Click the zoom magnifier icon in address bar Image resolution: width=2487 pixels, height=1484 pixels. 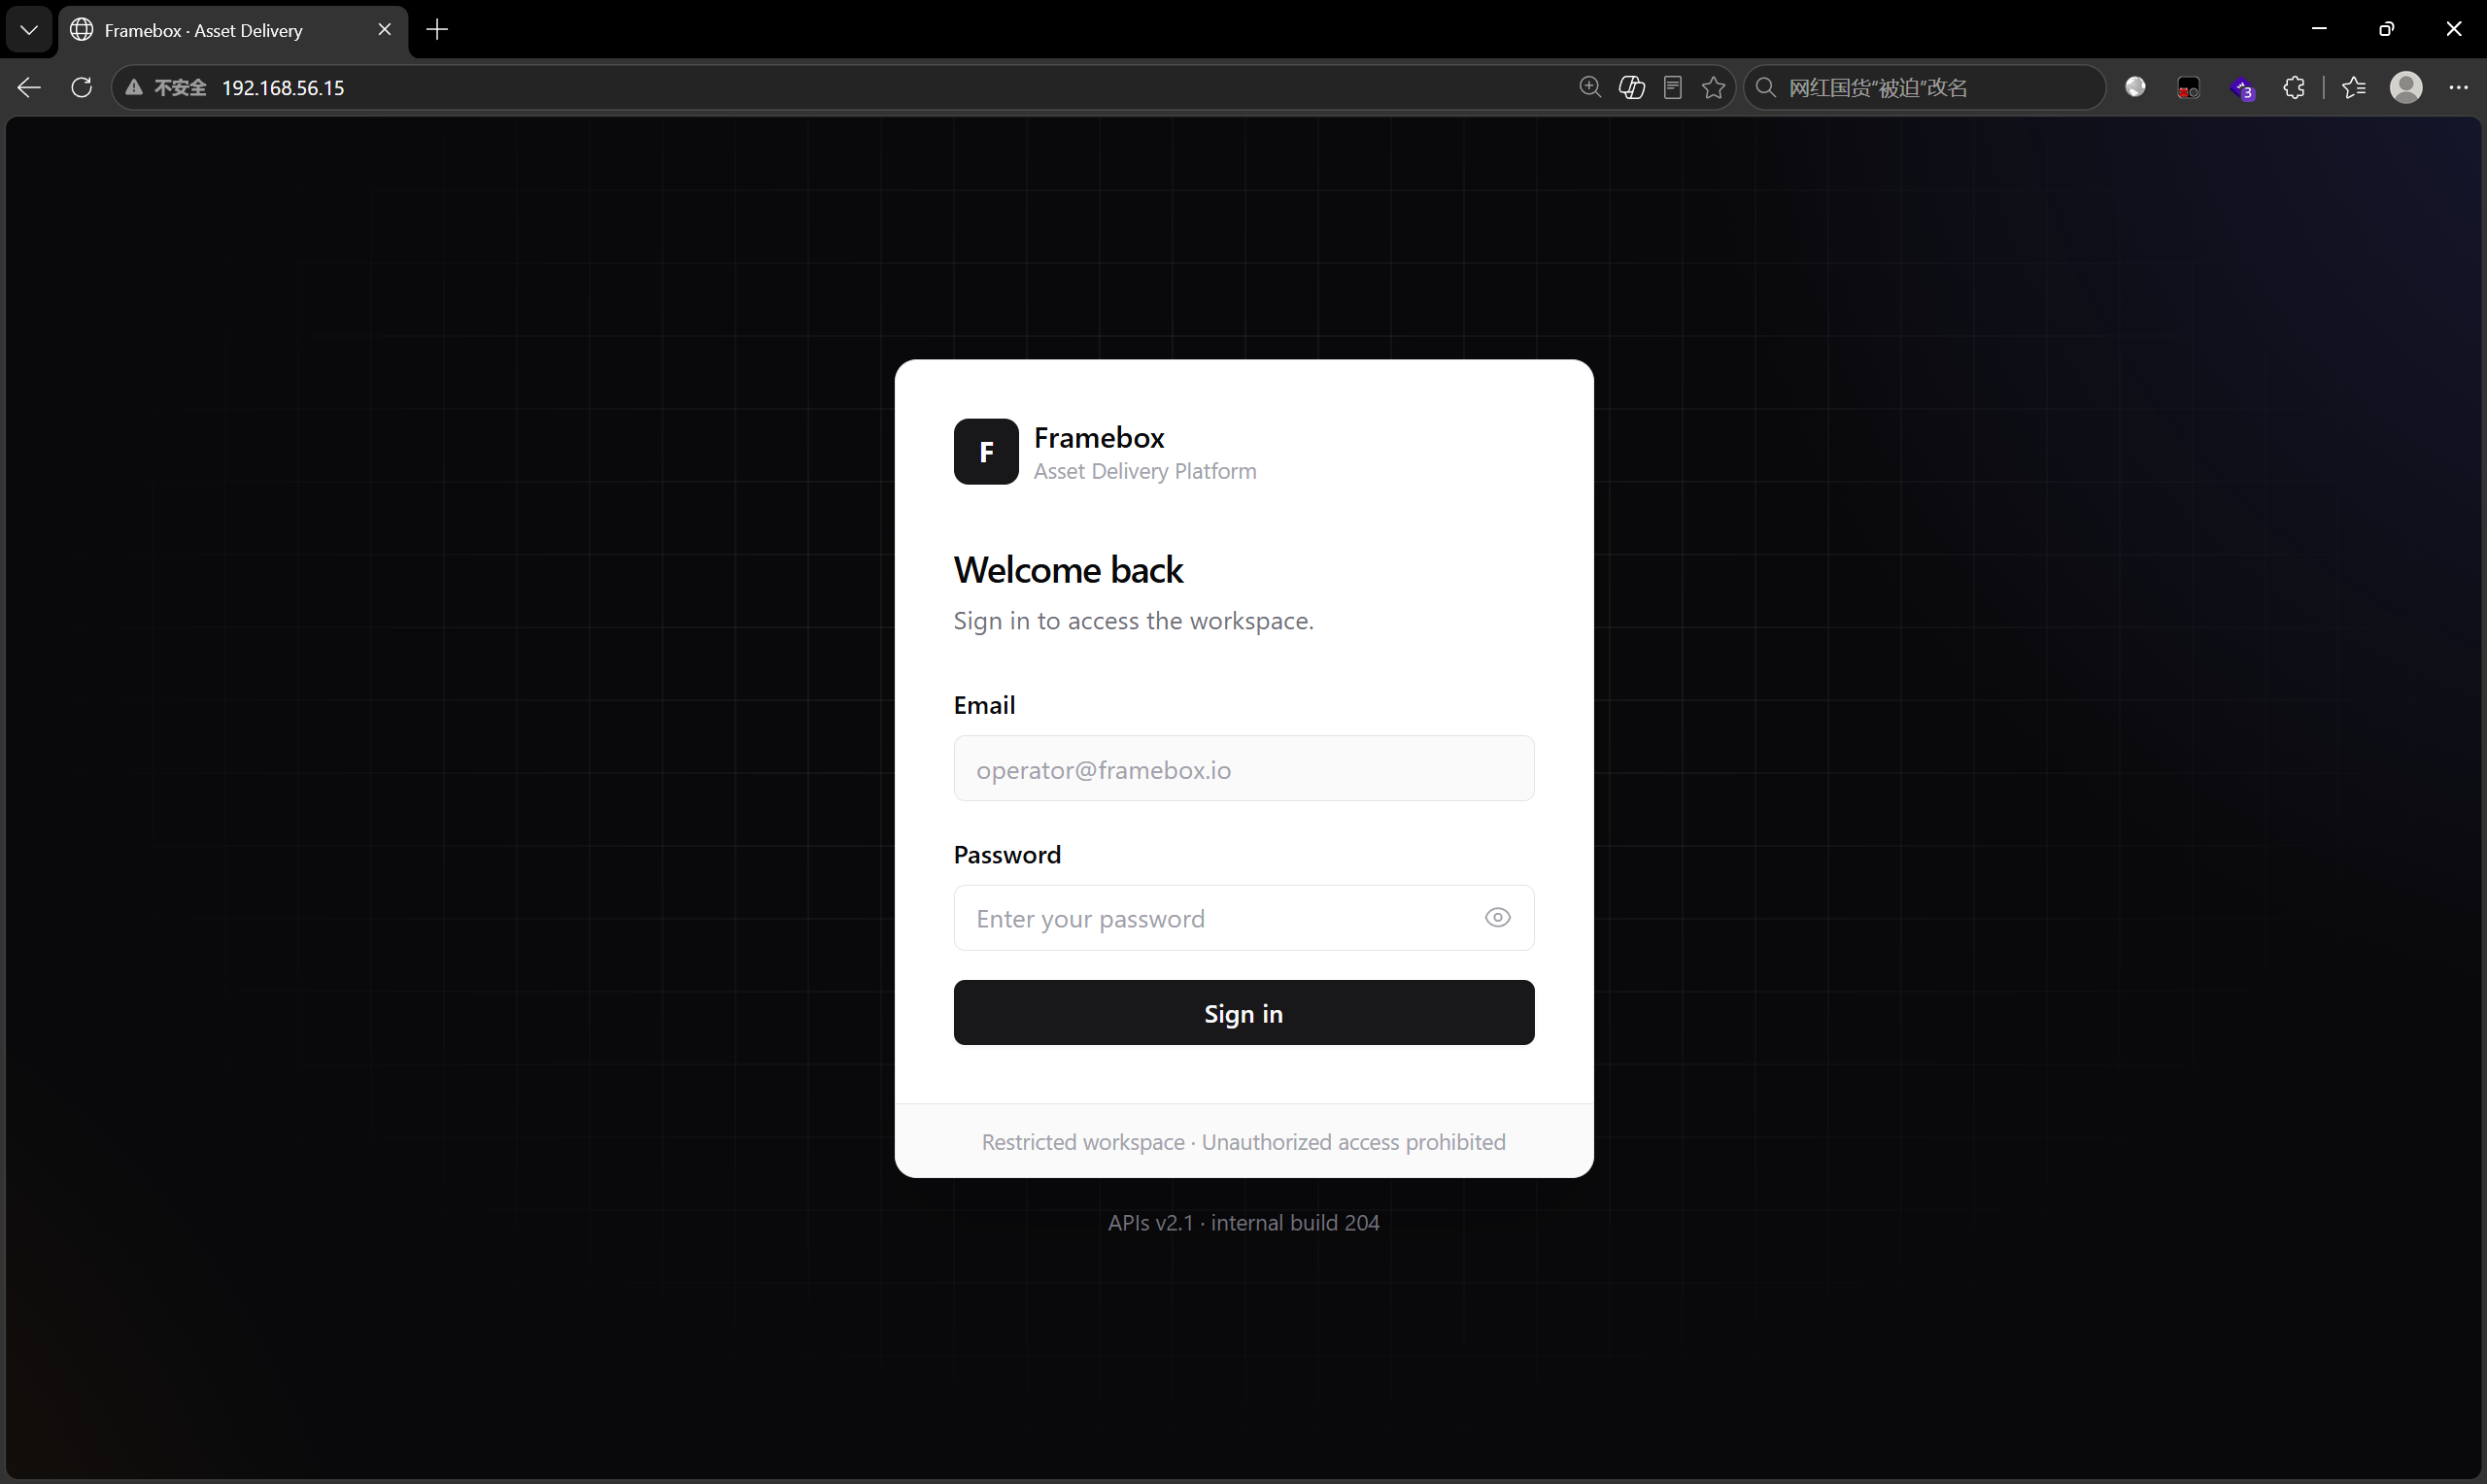pos(1590,88)
